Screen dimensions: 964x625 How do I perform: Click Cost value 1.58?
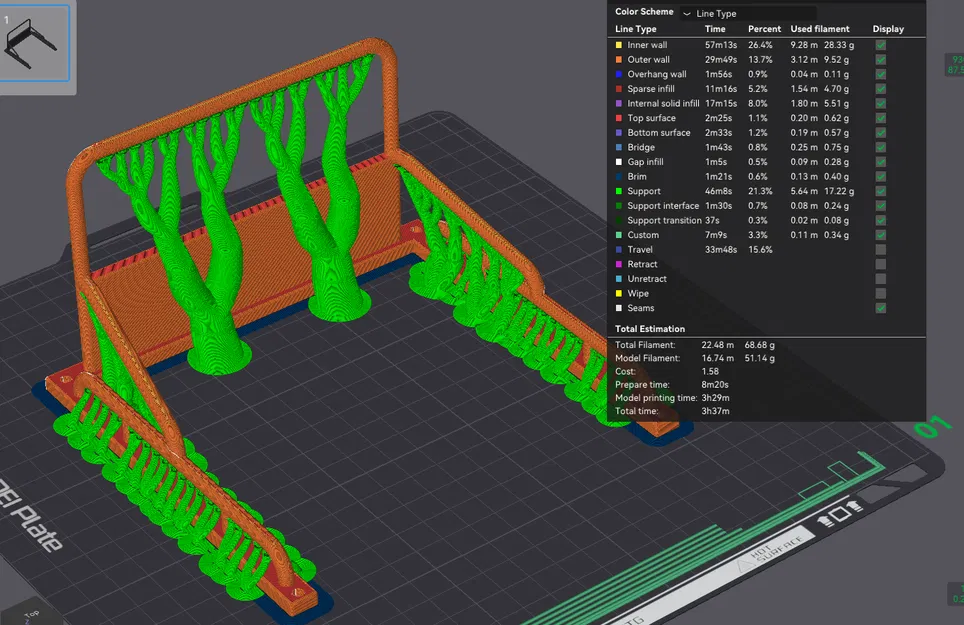[x=710, y=371]
